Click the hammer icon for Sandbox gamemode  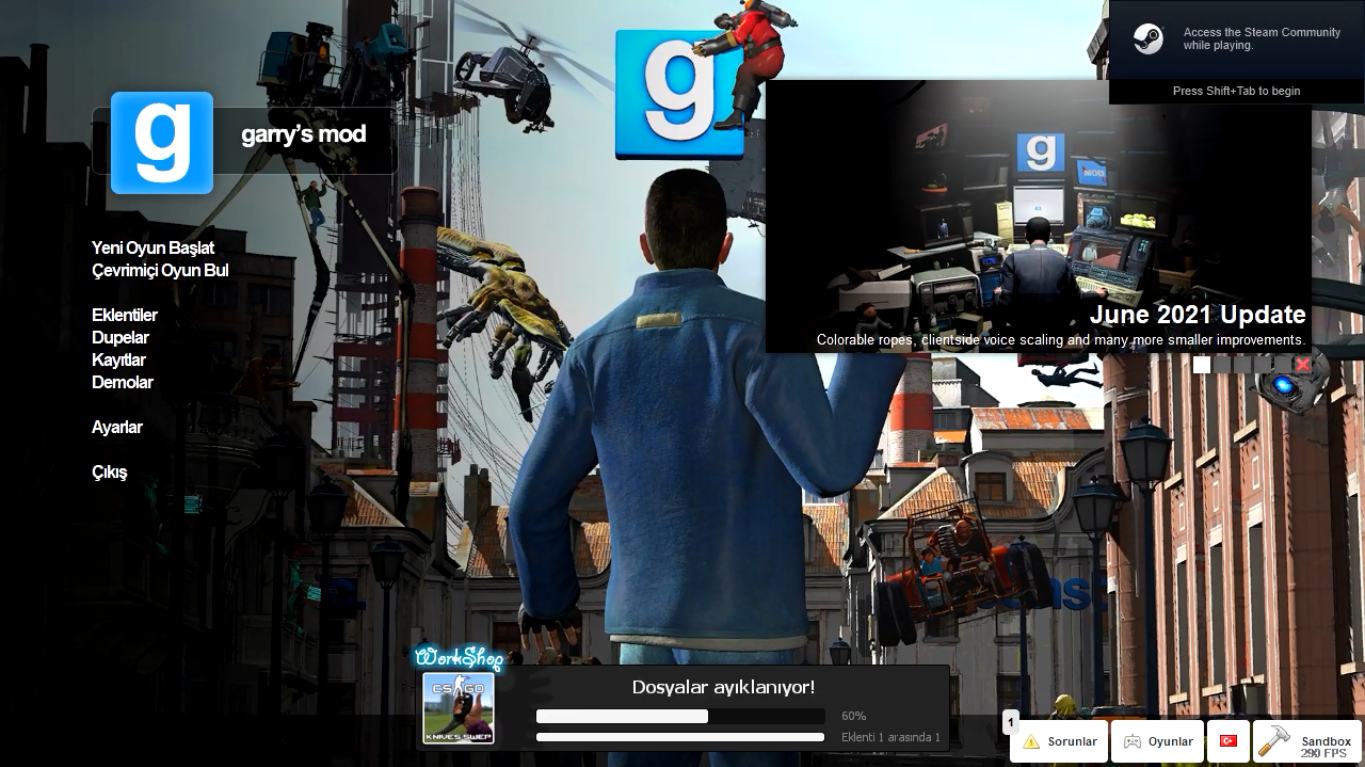[x=1274, y=741]
